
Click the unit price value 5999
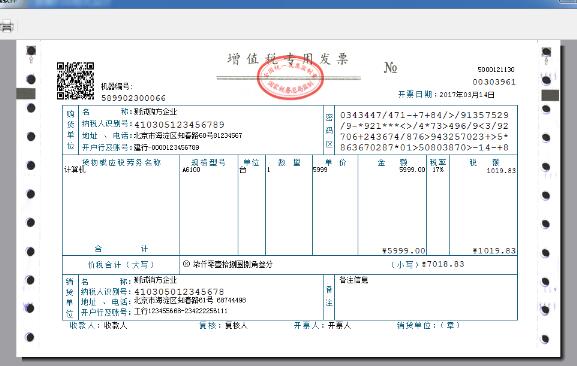click(x=320, y=170)
